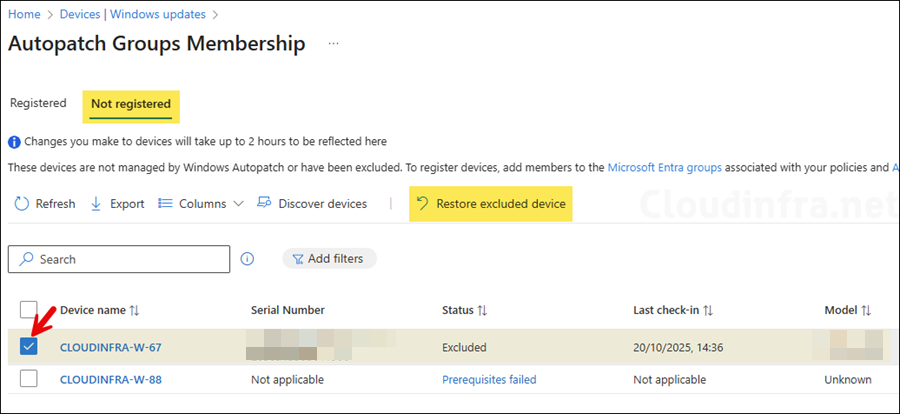Open device CLOUDINFRA-W-67 link

pos(111,347)
